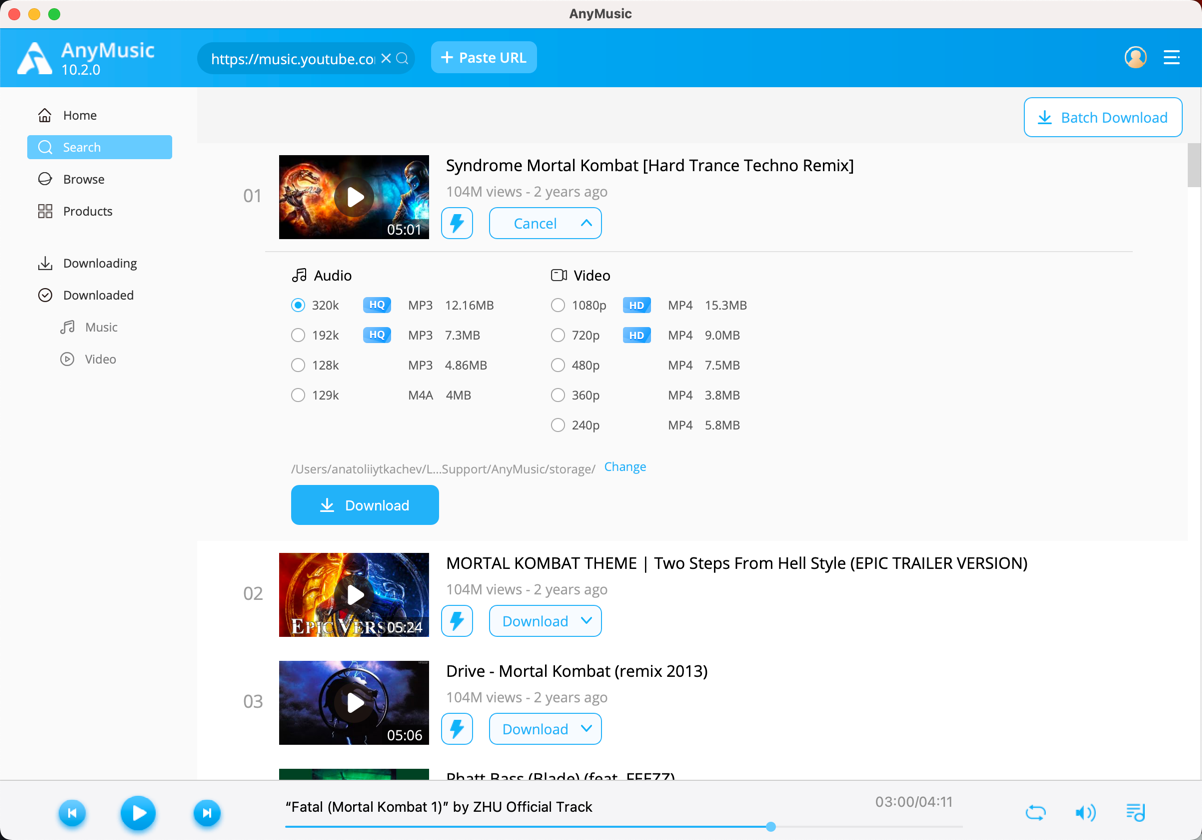Collapse options via Cancel chevron for Syndrome track

586,223
